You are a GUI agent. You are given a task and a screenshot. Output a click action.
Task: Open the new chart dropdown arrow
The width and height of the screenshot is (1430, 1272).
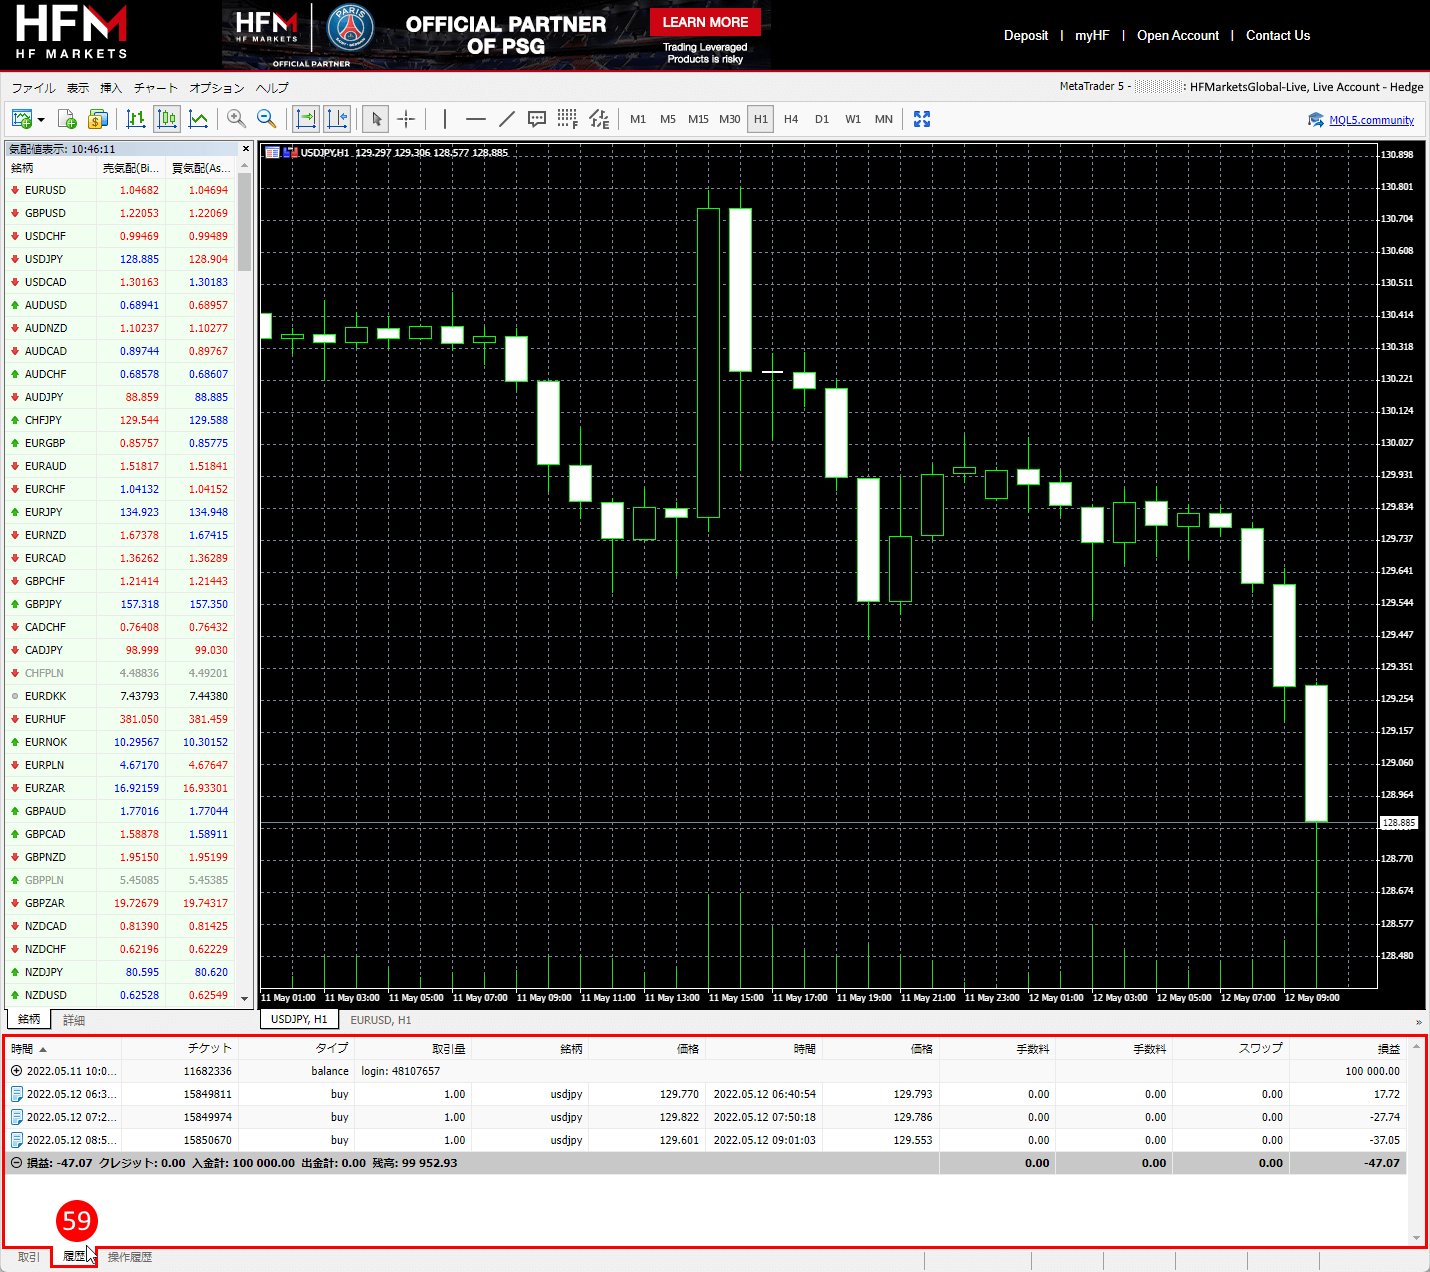click(41, 120)
